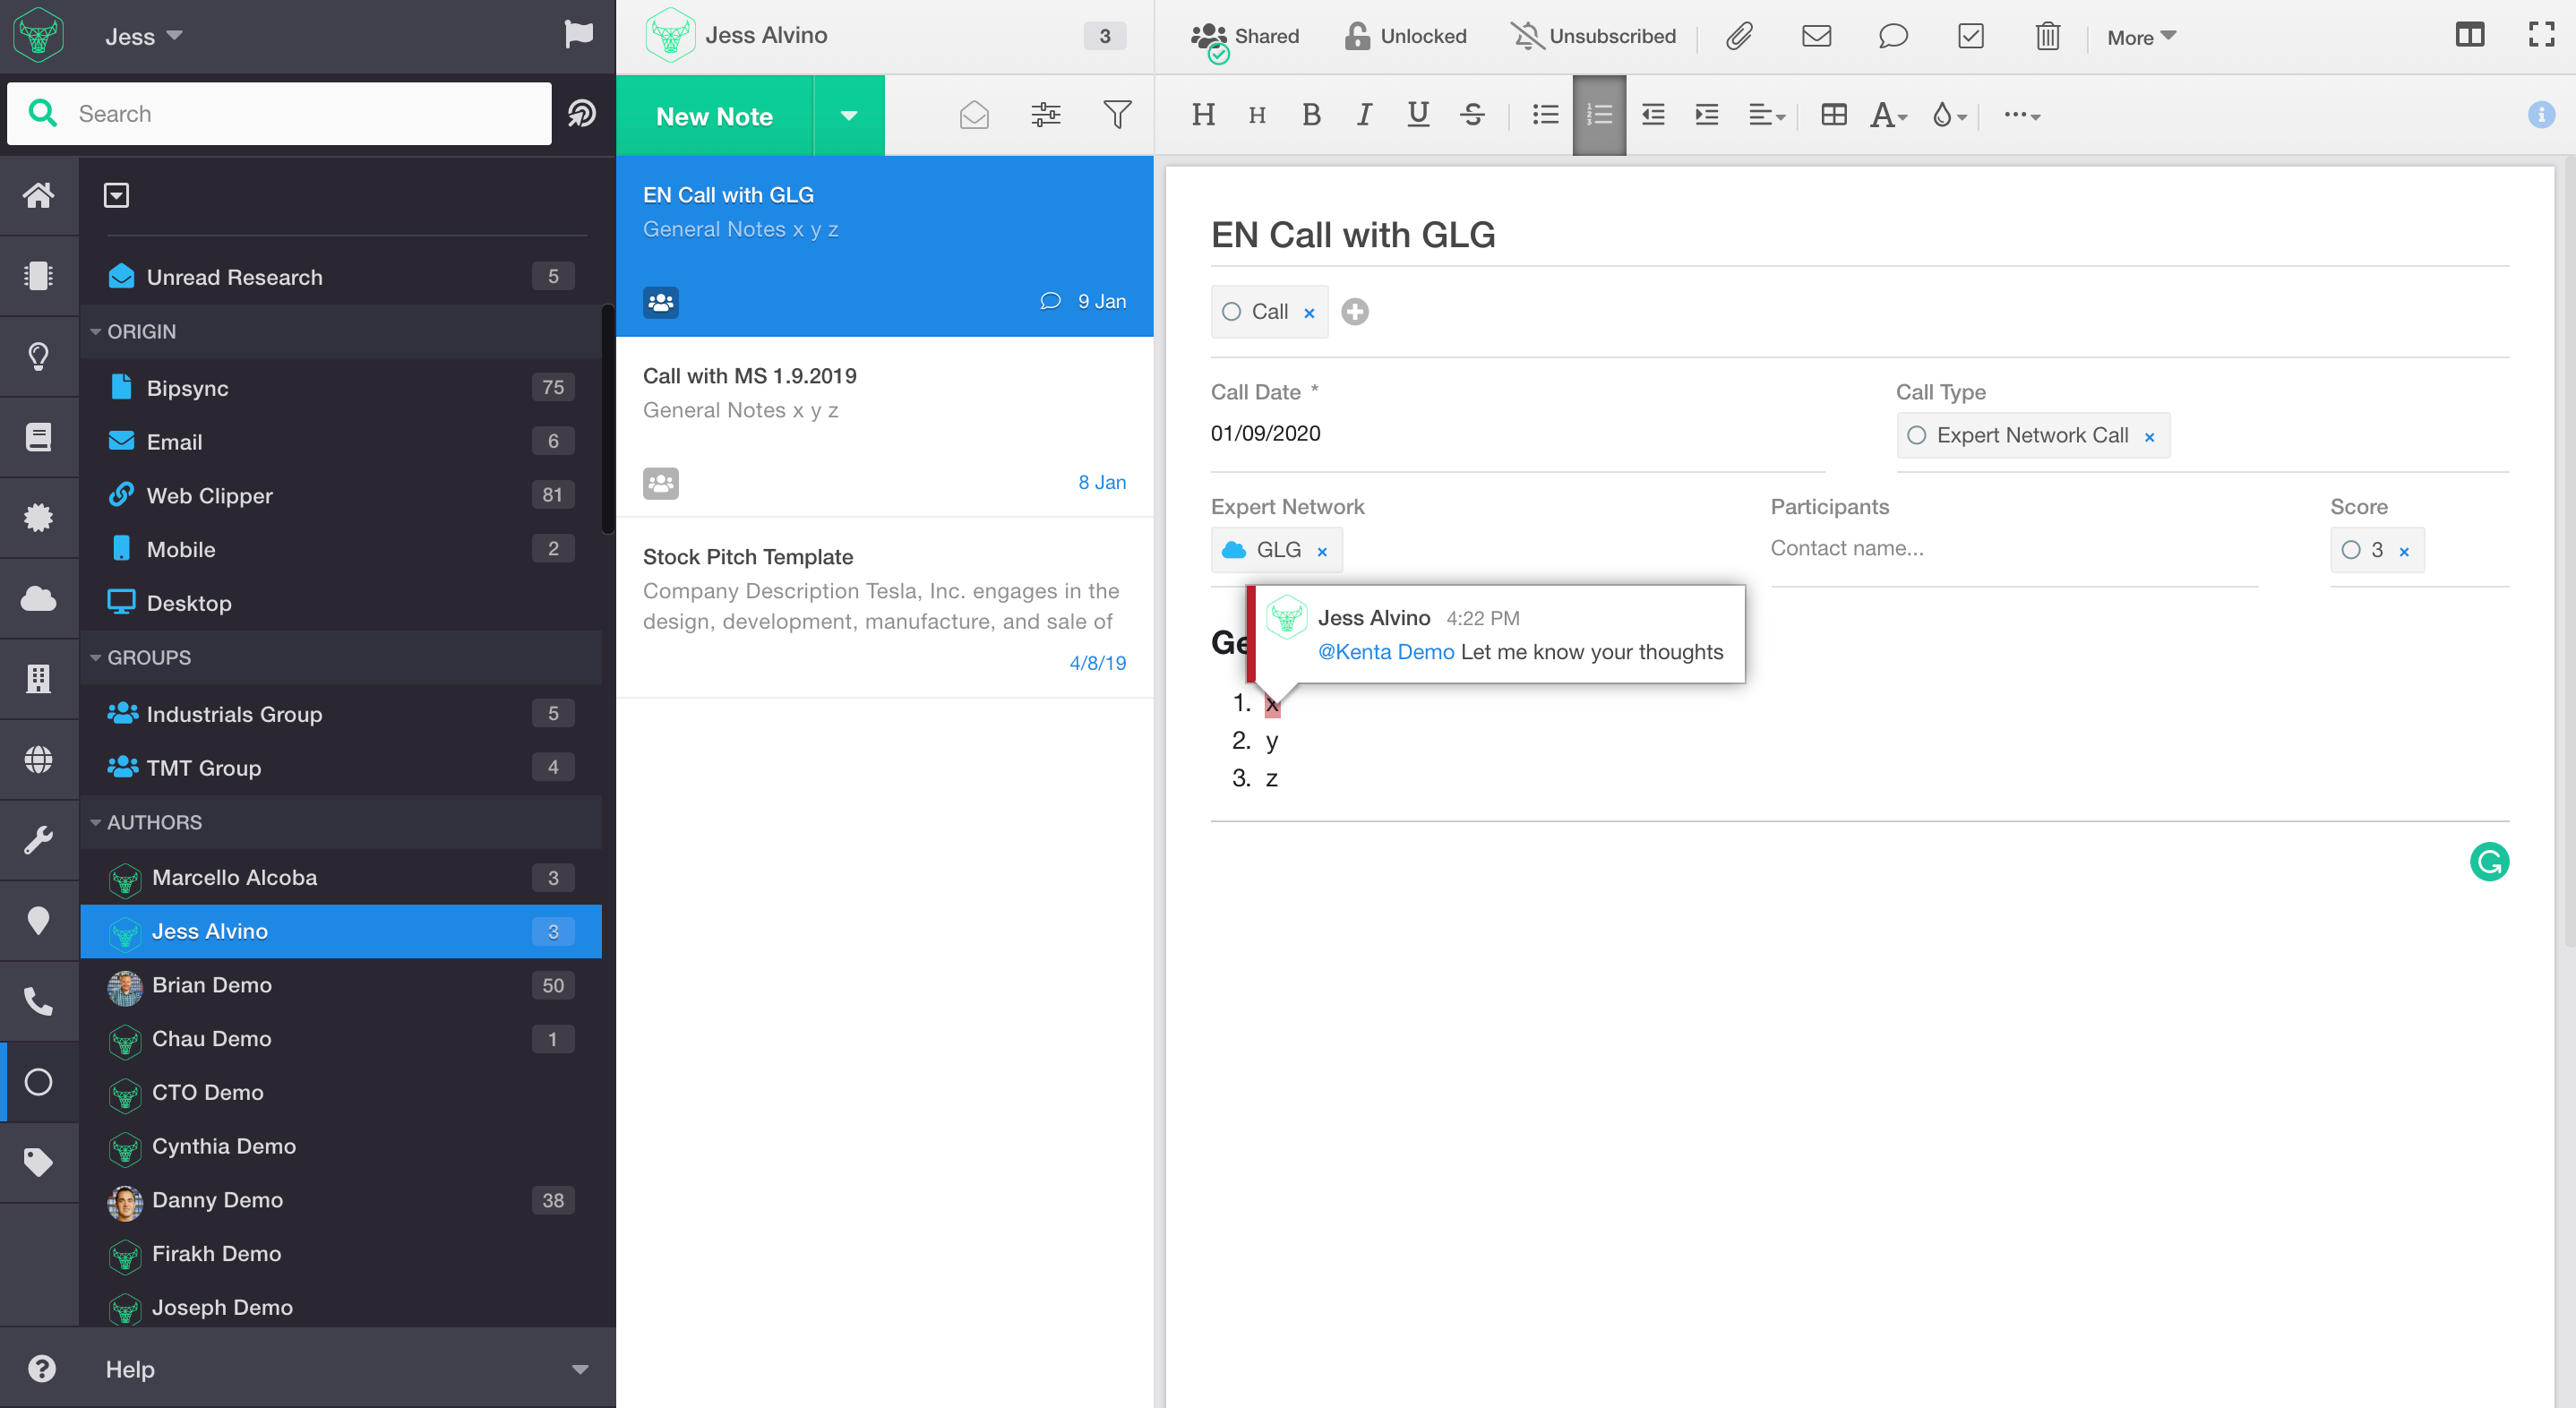This screenshot has height=1408, width=2576.
Task: Toggle the Unlocked lock status
Action: point(1406,37)
